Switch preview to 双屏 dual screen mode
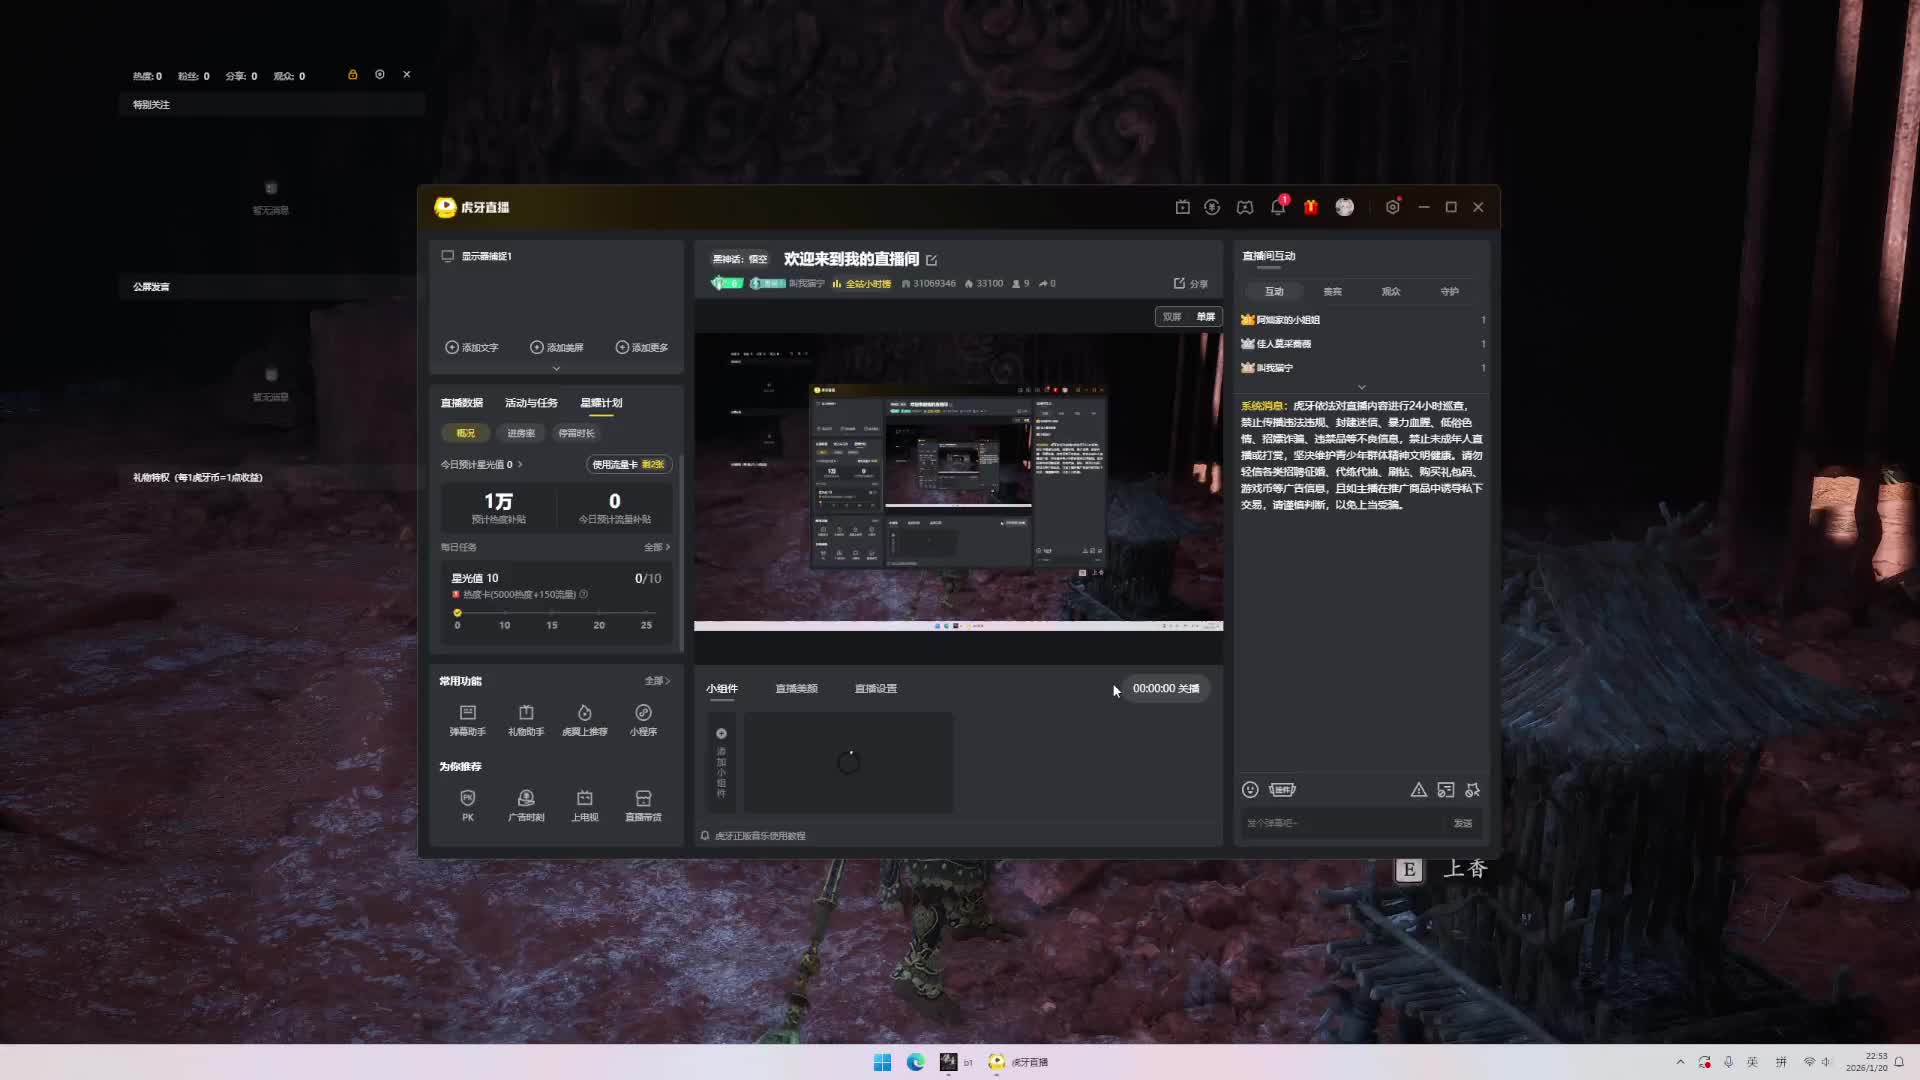Screen dimensions: 1920x1080 click(x=1172, y=317)
